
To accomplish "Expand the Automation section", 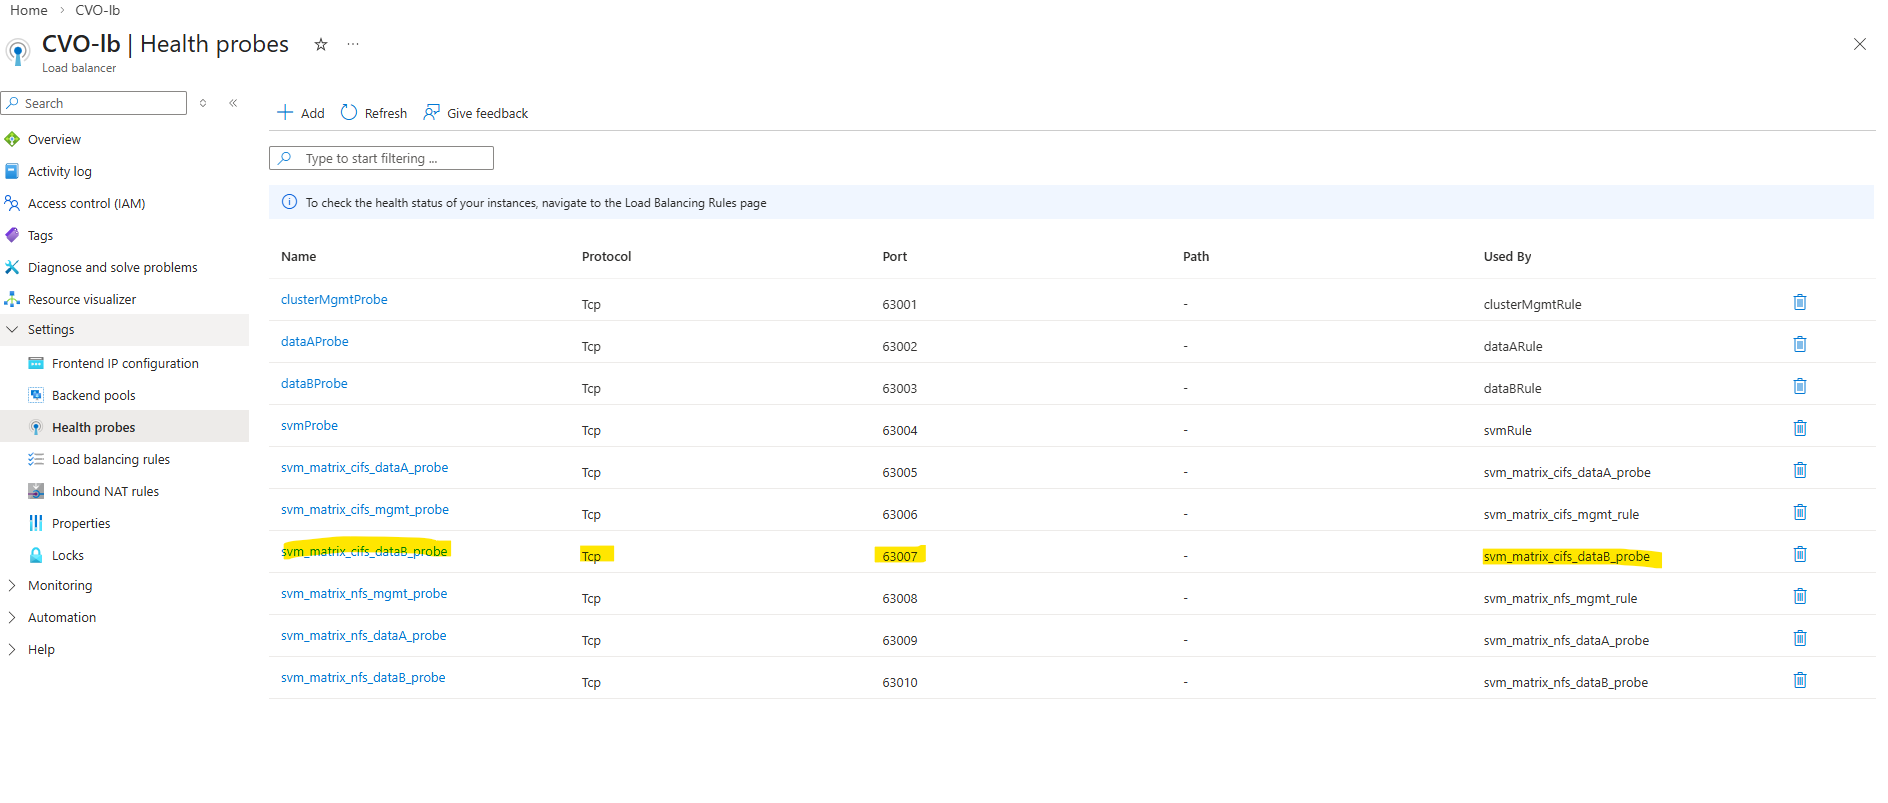I will point(61,618).
